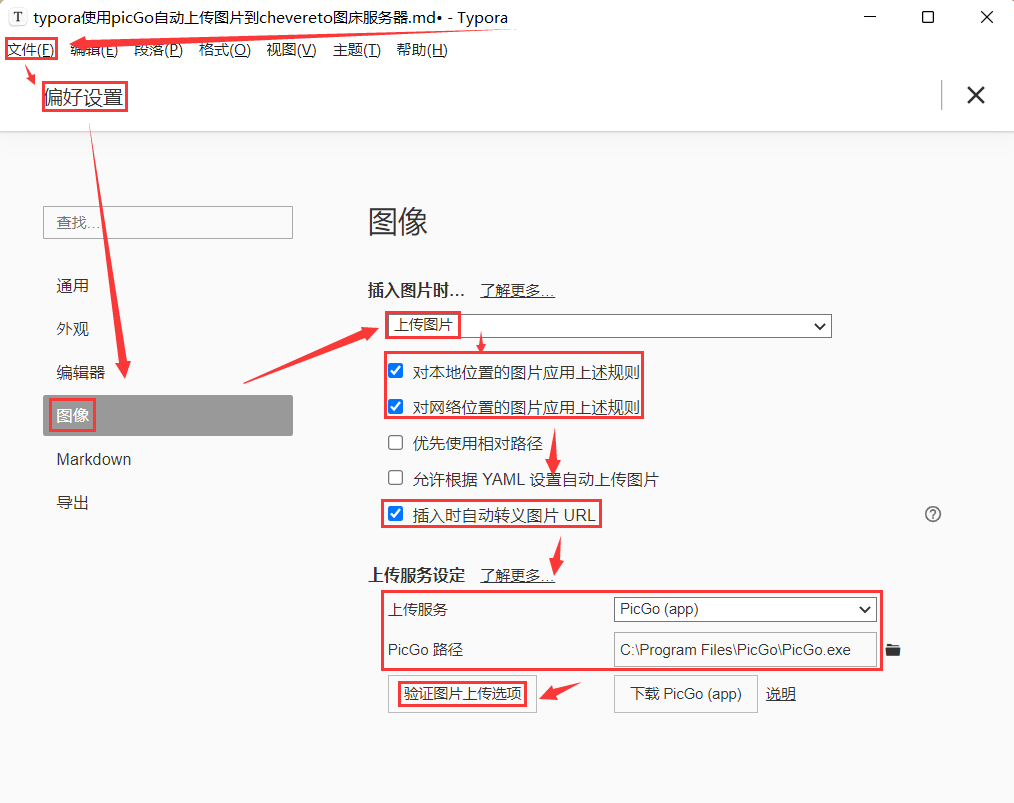Screen dimensions: 1014x803
Task: Open the 视图(V) menu
Action: 291,50
